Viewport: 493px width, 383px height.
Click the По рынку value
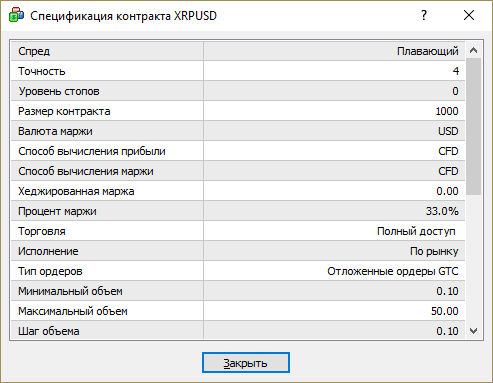click(x=434, y=251)
